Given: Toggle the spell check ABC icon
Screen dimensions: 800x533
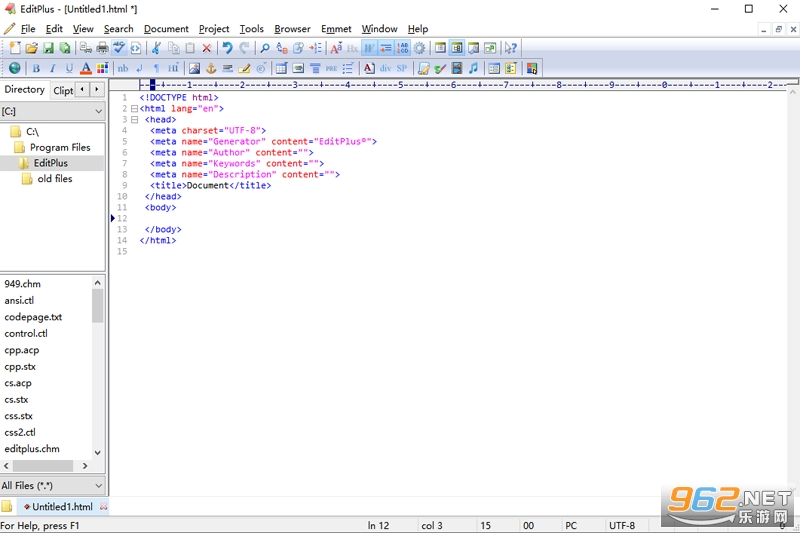Looking at the screenshot, I should coord(119,48).
